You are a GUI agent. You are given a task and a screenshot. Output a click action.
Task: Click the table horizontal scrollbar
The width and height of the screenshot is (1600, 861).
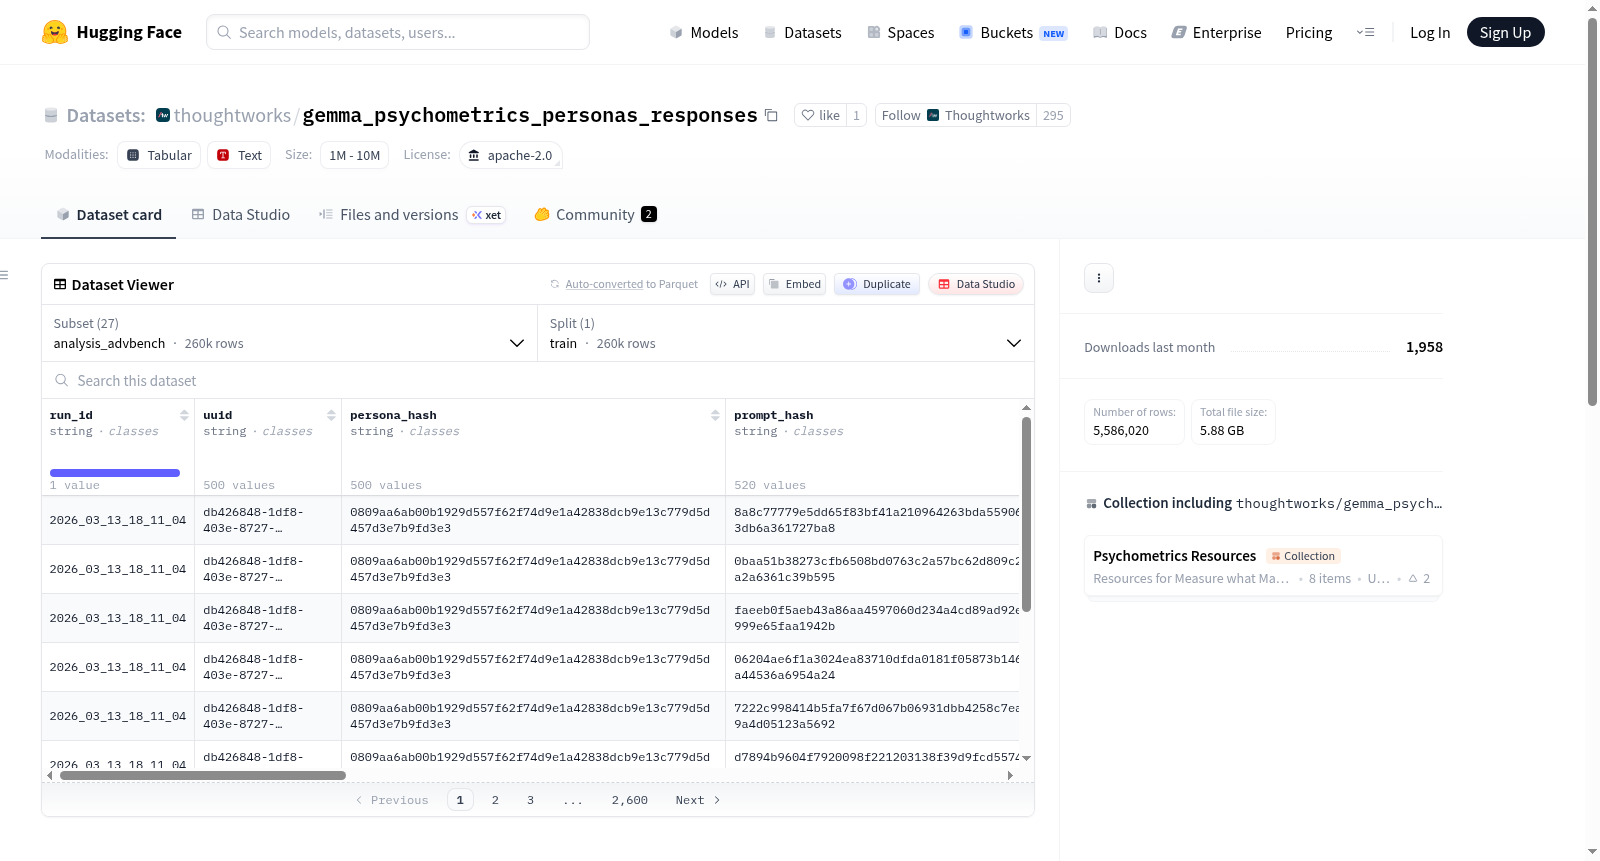203,775
